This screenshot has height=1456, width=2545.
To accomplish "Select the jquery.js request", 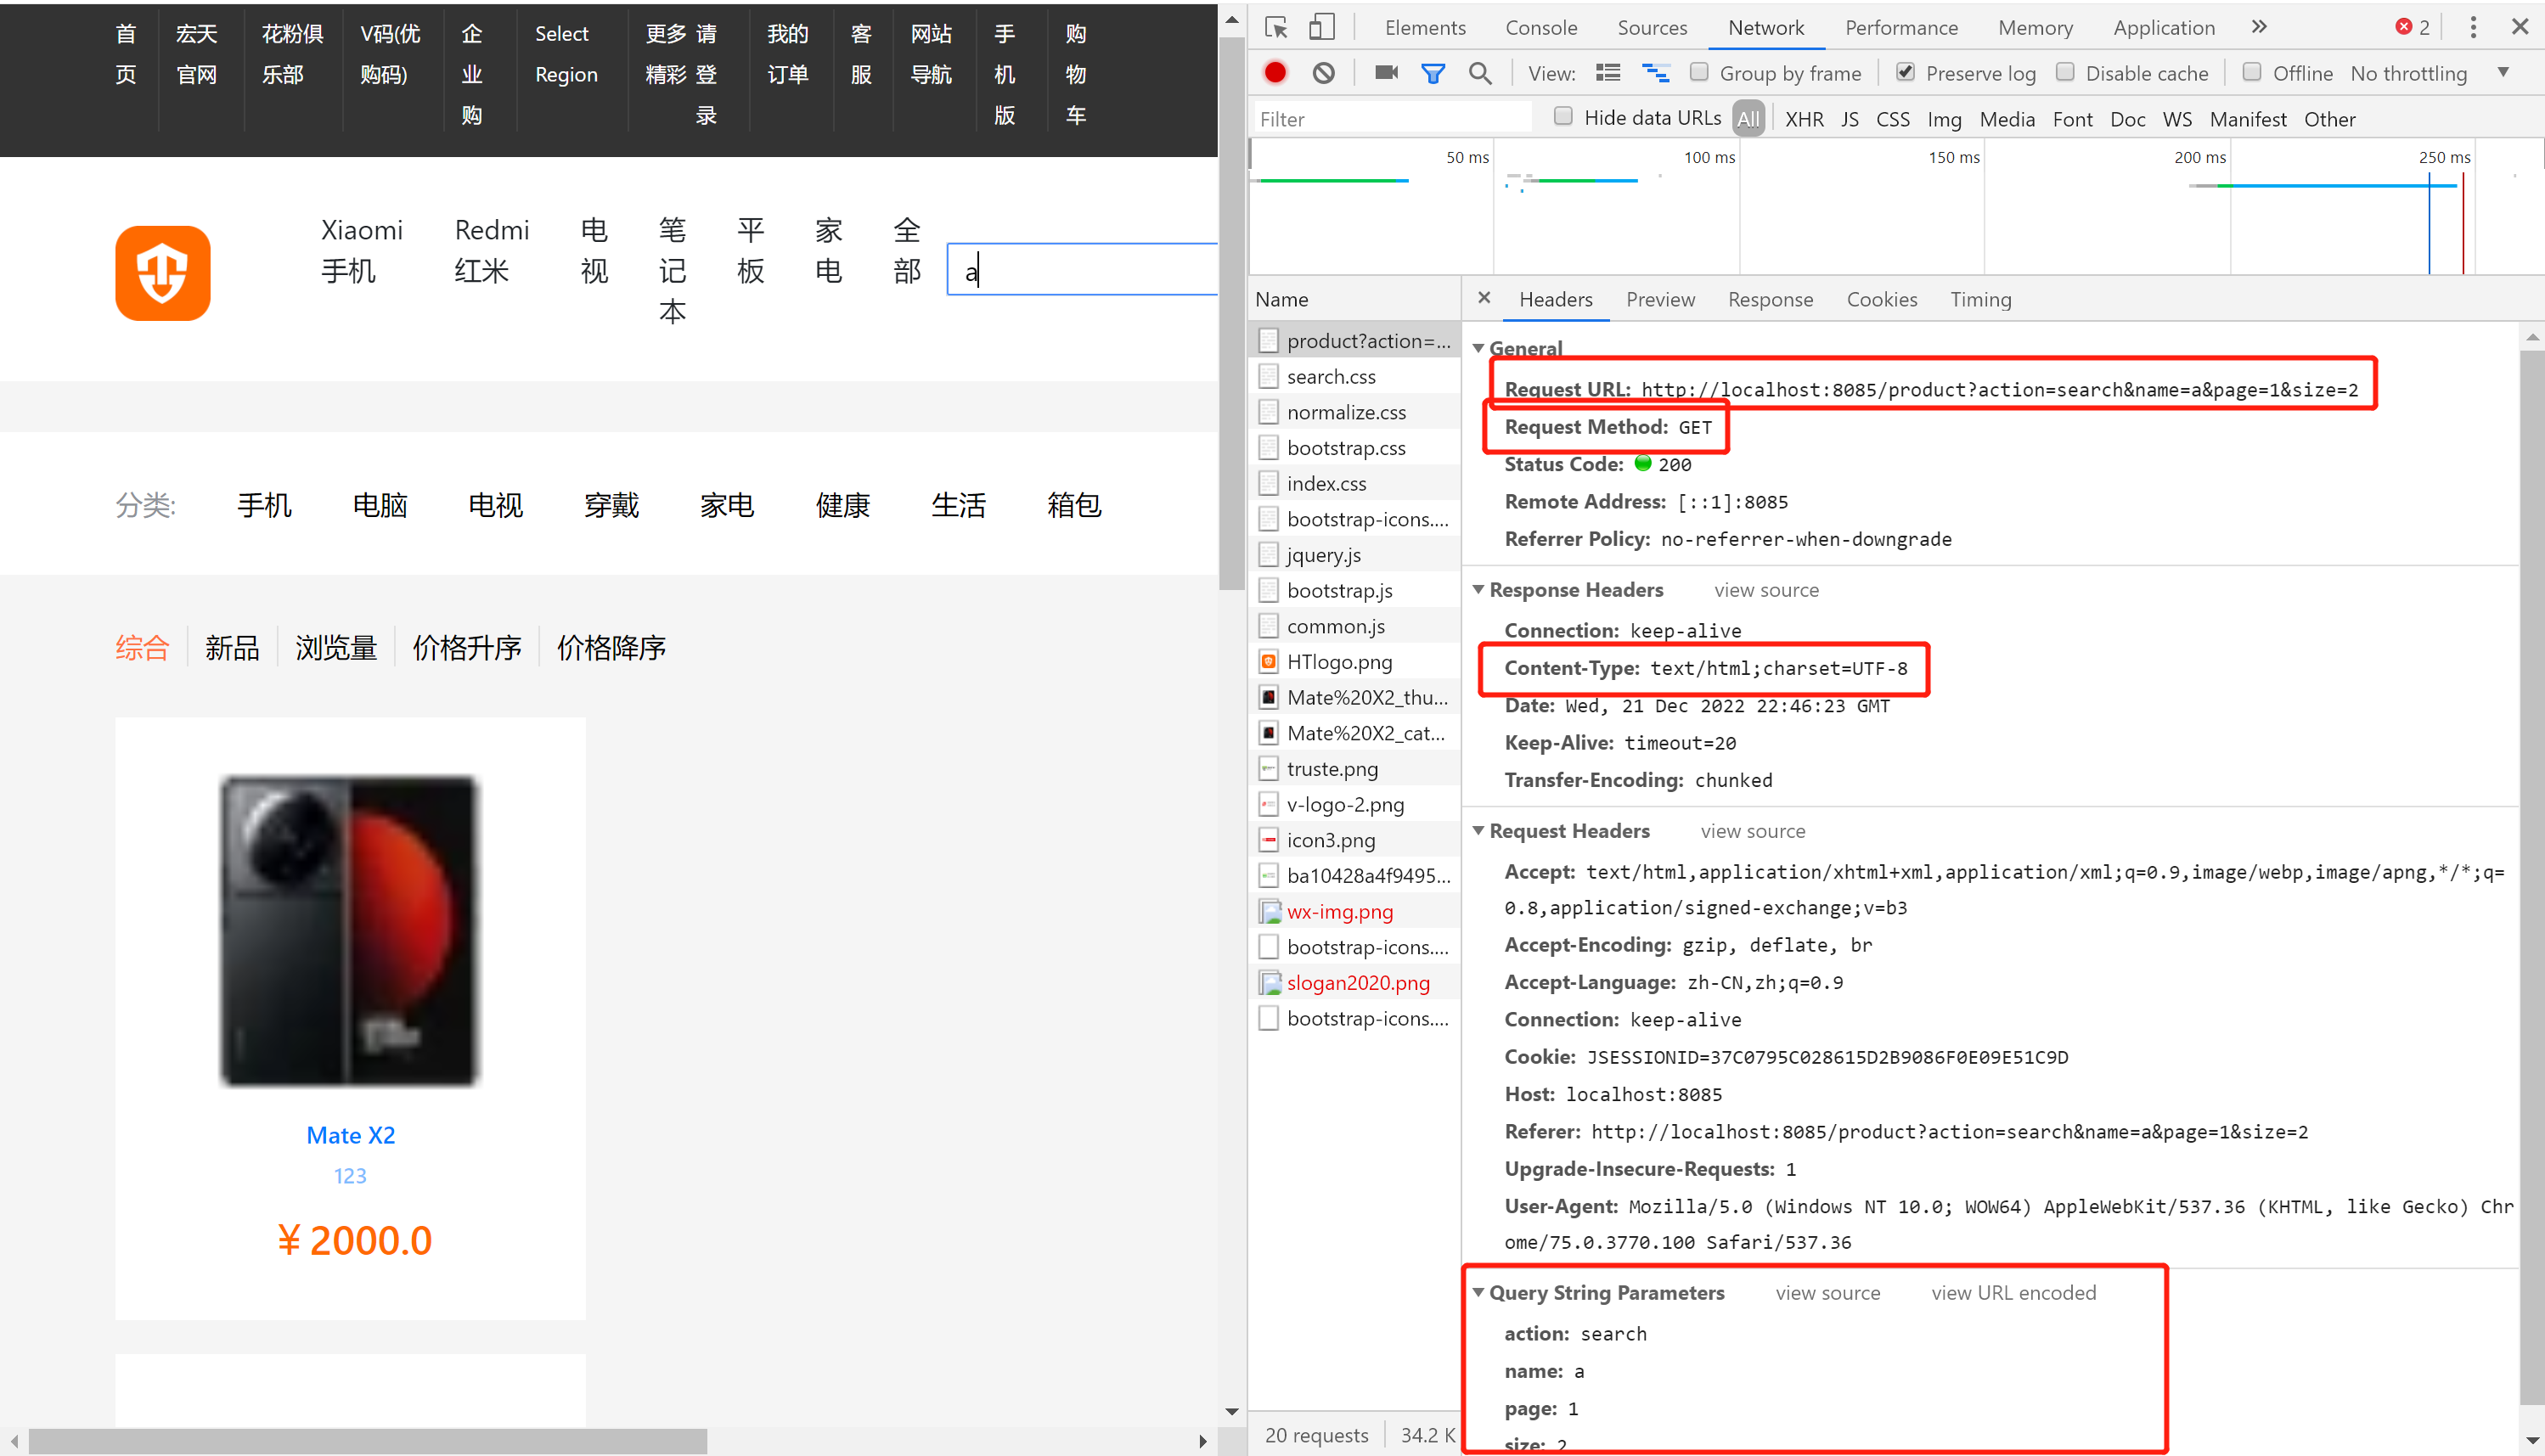I will pyautogui.click(x=1355, y=555).
